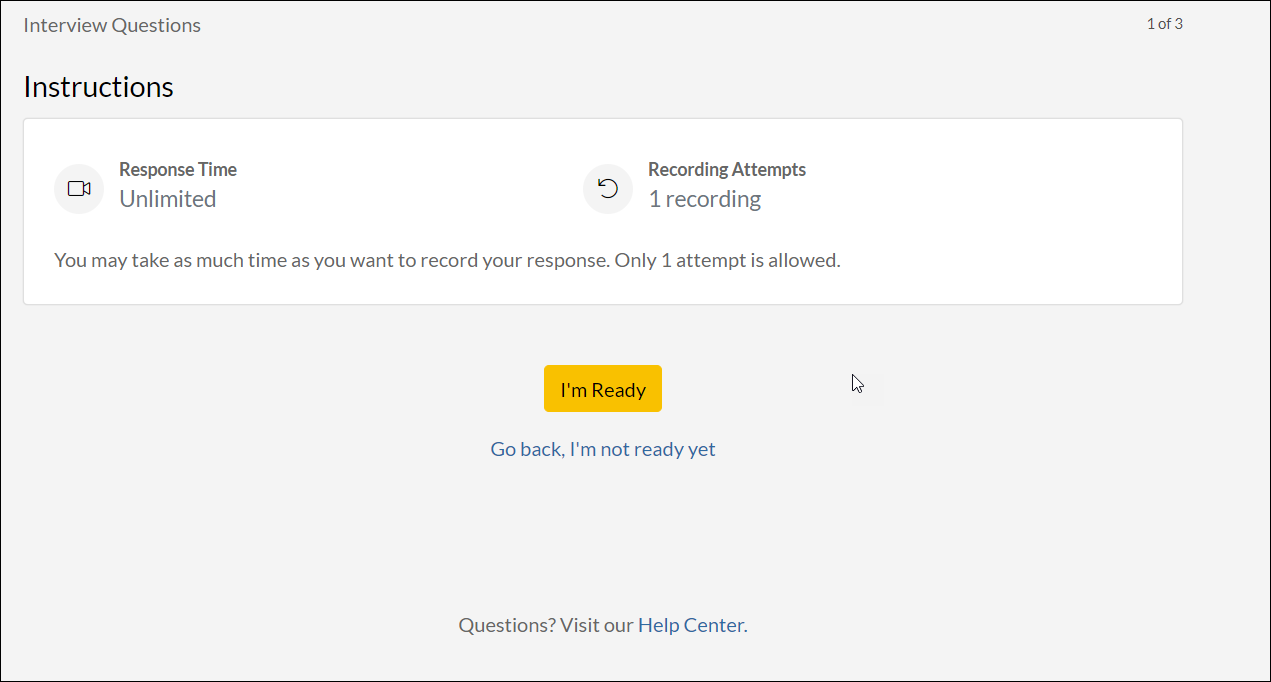Click the "Questions? Visit our" footer text
Image resolution: width=1271 pixels, height=682 pixels.
pyautogui.click(x=546, y=625)
